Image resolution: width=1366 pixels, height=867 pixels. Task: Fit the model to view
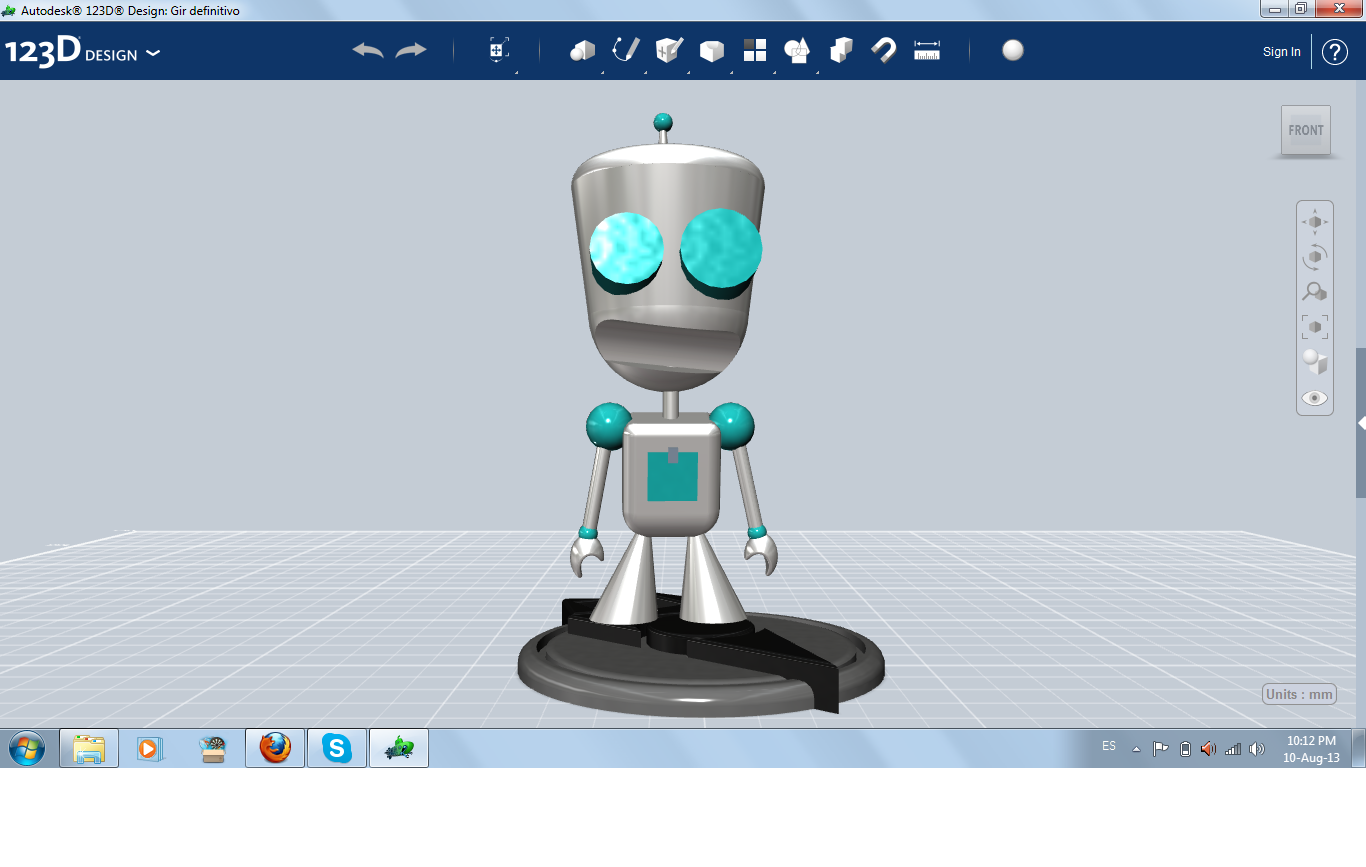[x=1315, y=326]
